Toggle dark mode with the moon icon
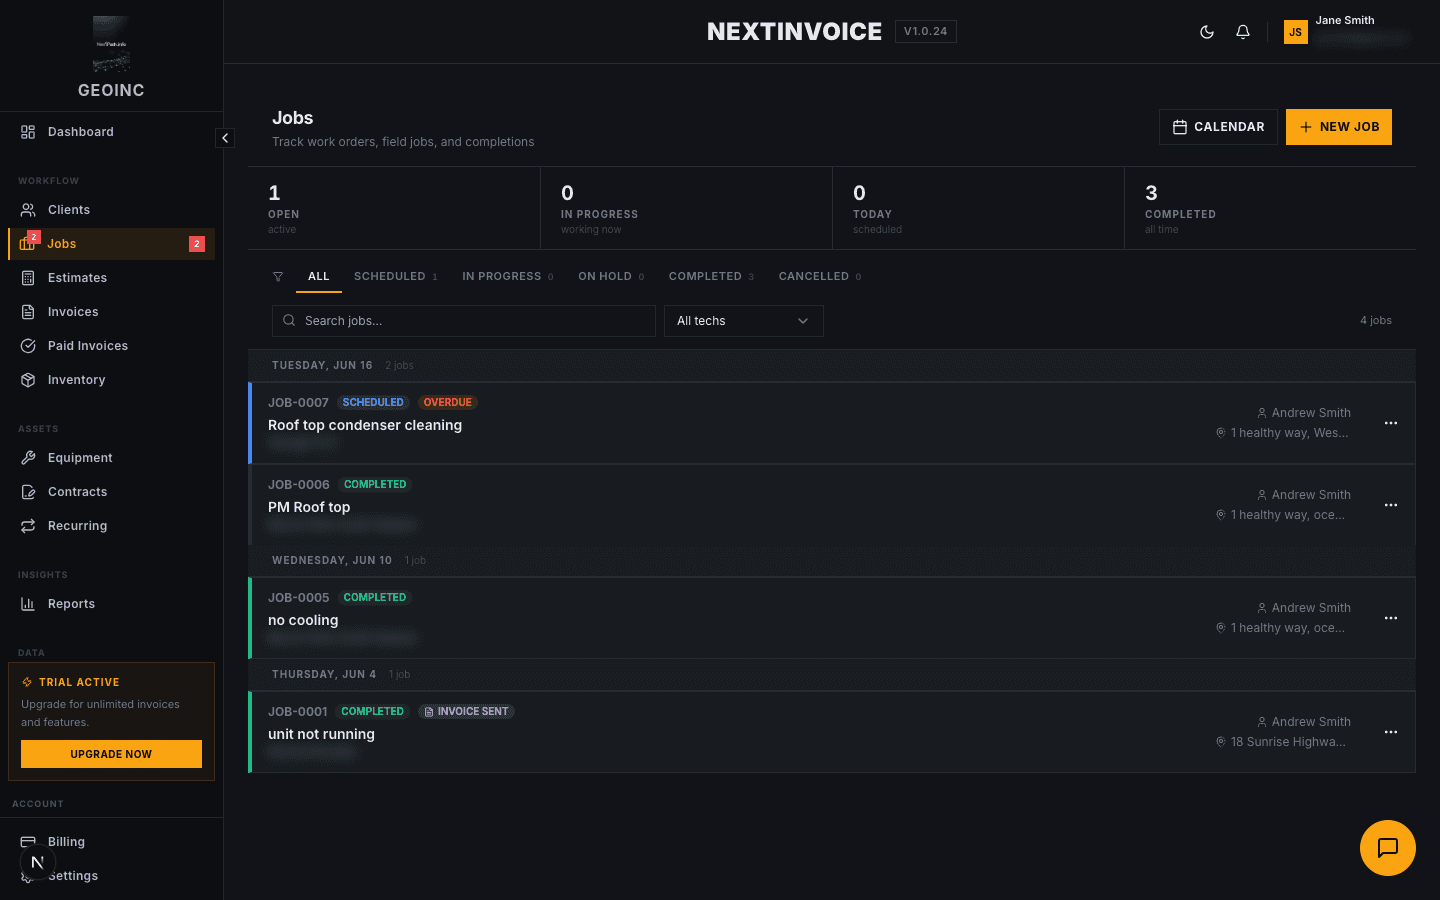 (1207, 32)
